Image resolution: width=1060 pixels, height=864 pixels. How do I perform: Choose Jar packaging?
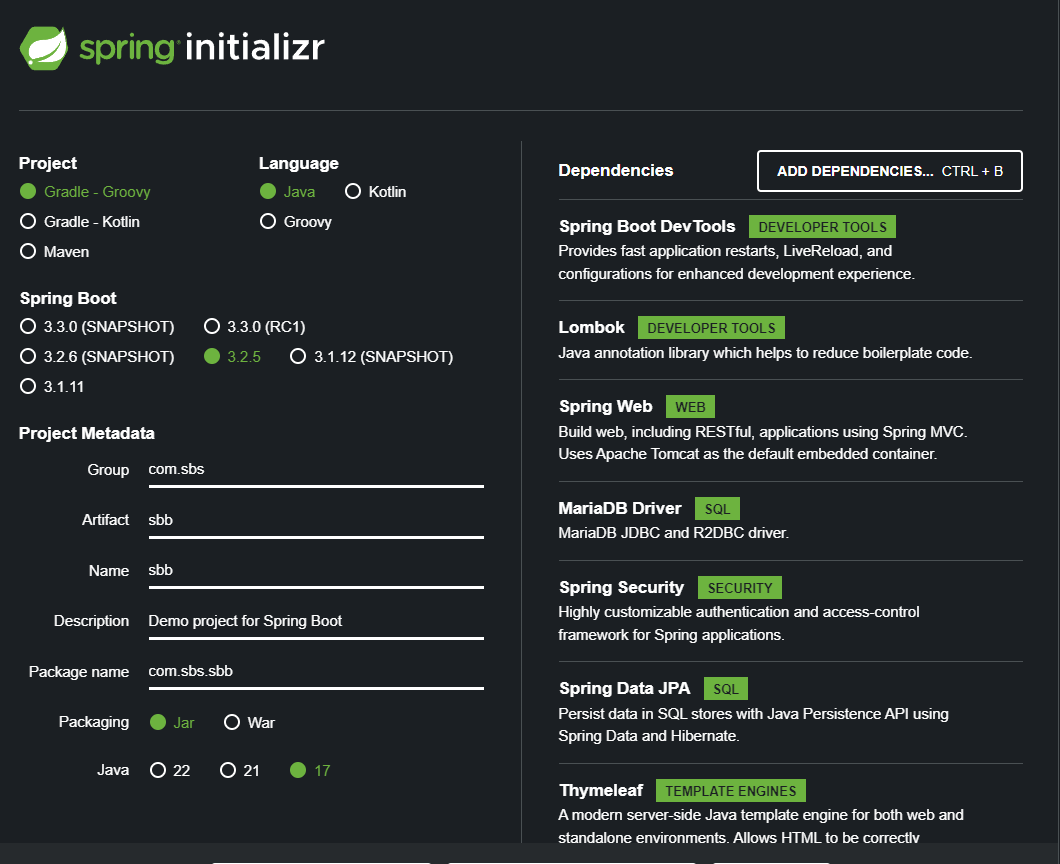pyautogui.click(x=172, y=723)
